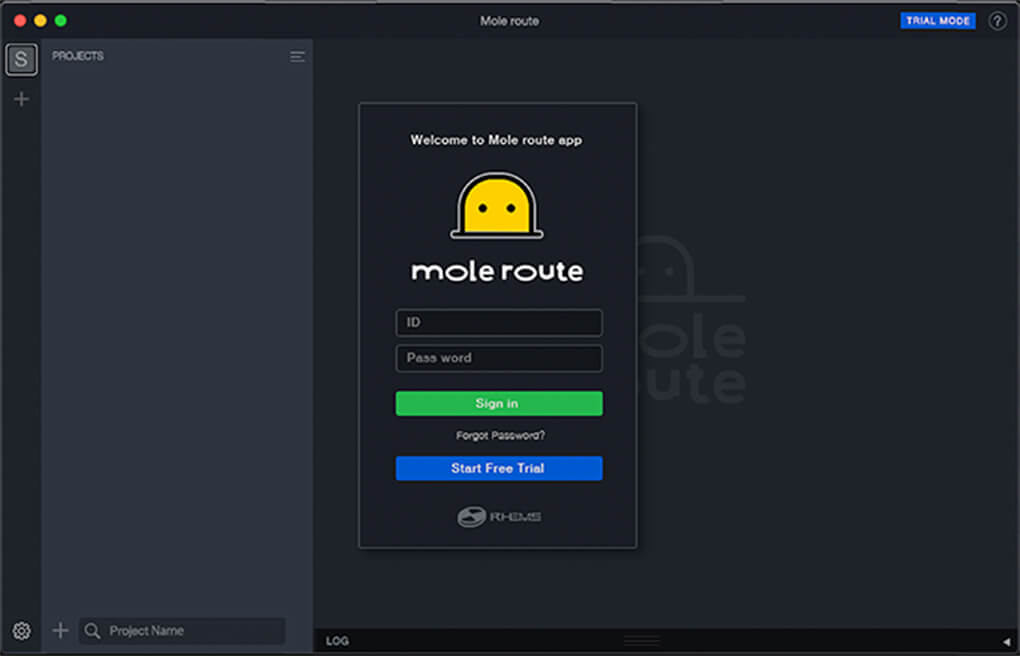Expand the LOG panel with the arrow
This screenshot has width=1020, height=656.
pos(1006,641)
